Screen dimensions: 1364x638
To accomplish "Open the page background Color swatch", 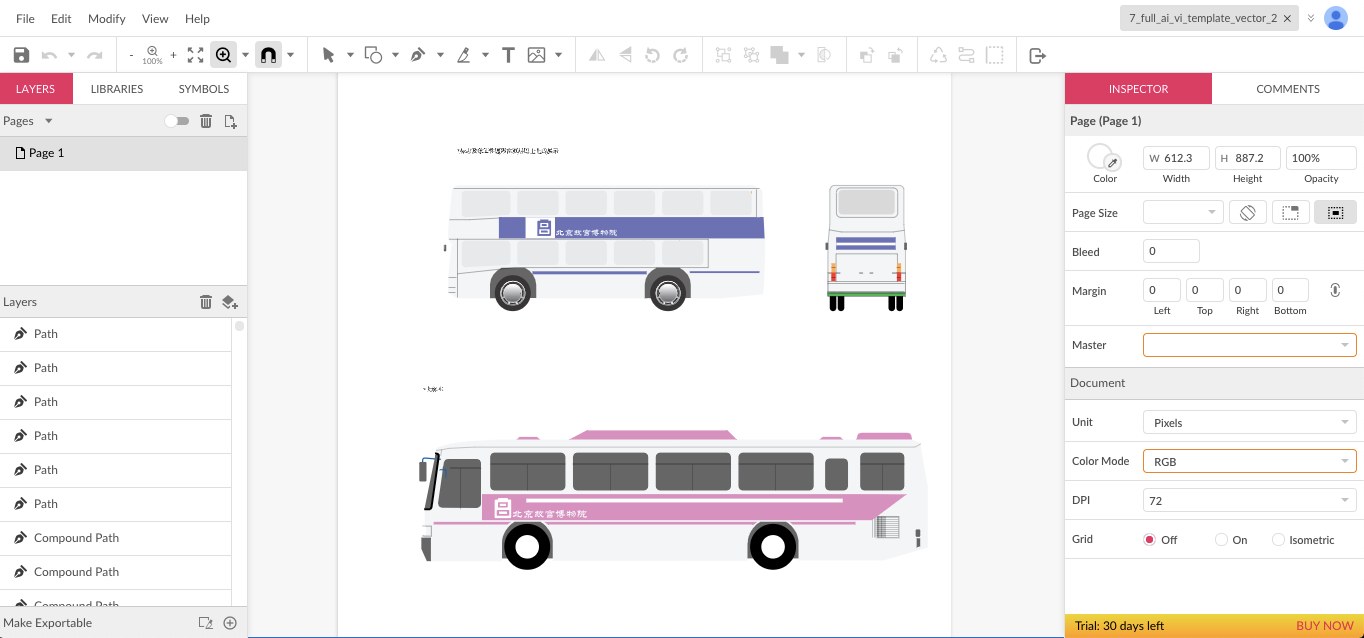I will point(1100,157).
